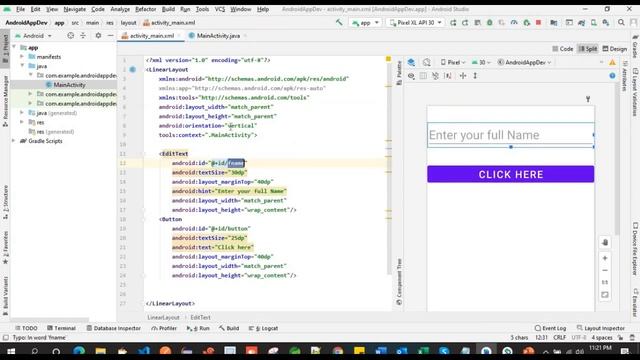Toggle the Pan screen hand icon

pyautogui.click(x=605, y=242)
